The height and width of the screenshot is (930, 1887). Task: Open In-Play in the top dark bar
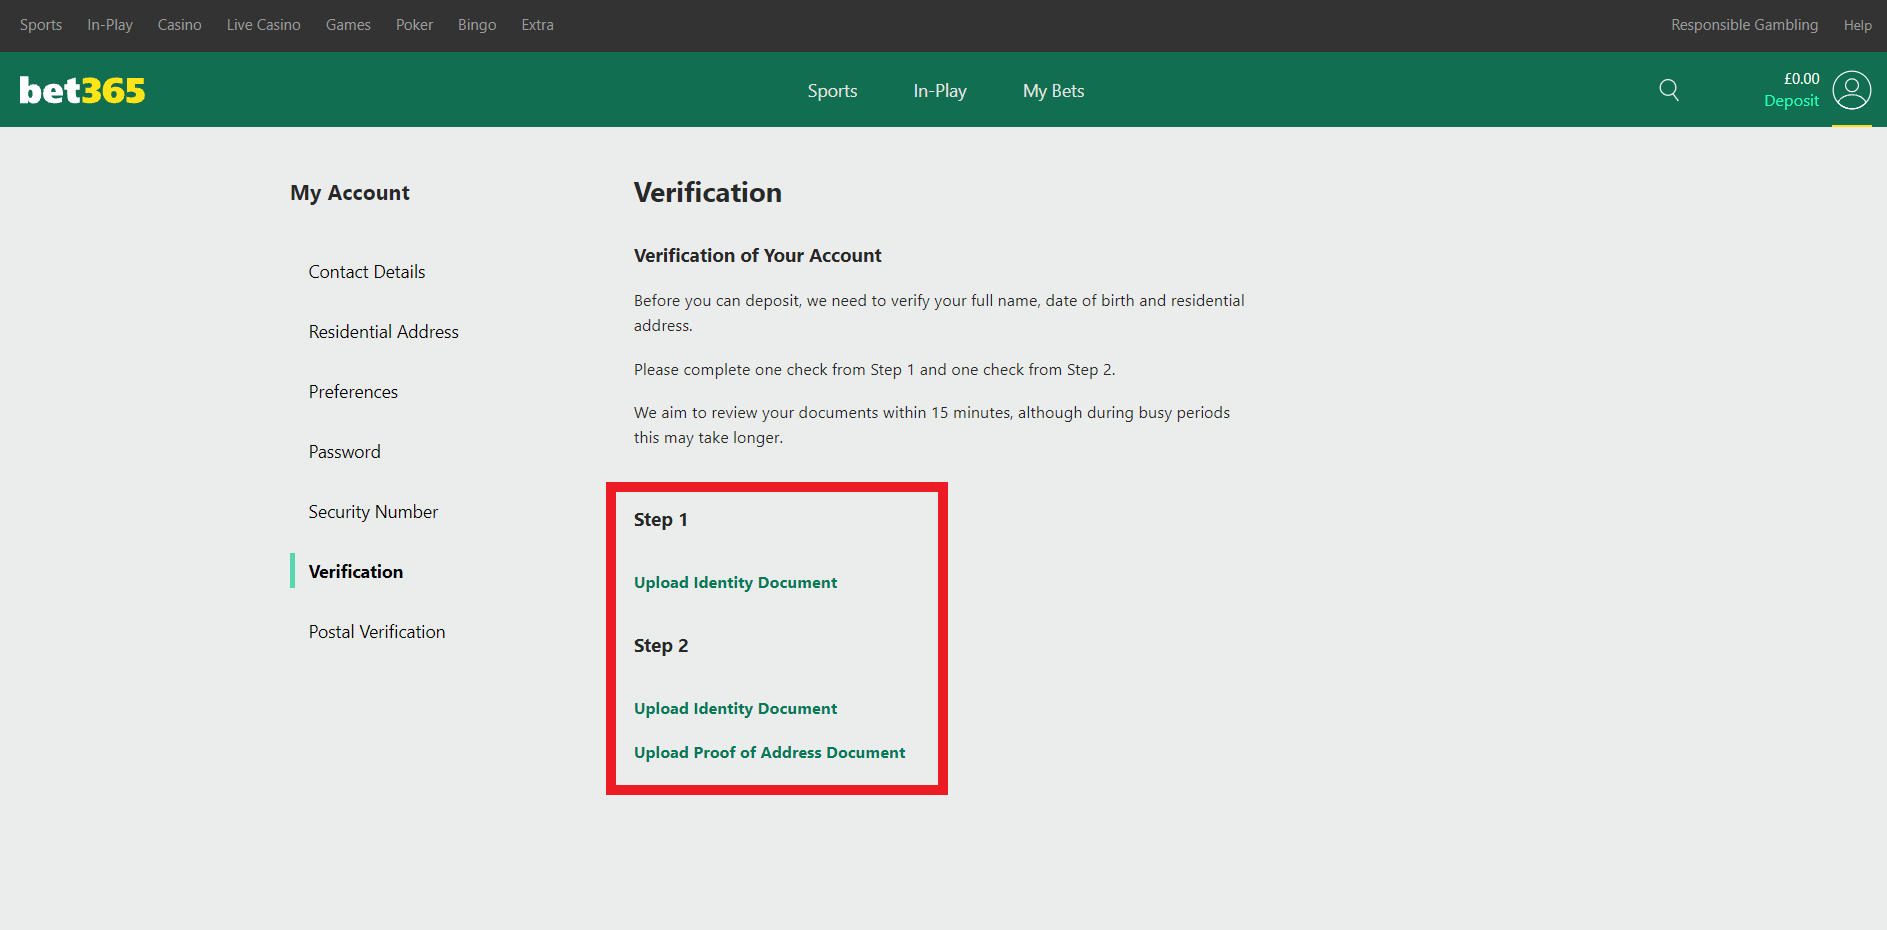[x=110, y=25]
